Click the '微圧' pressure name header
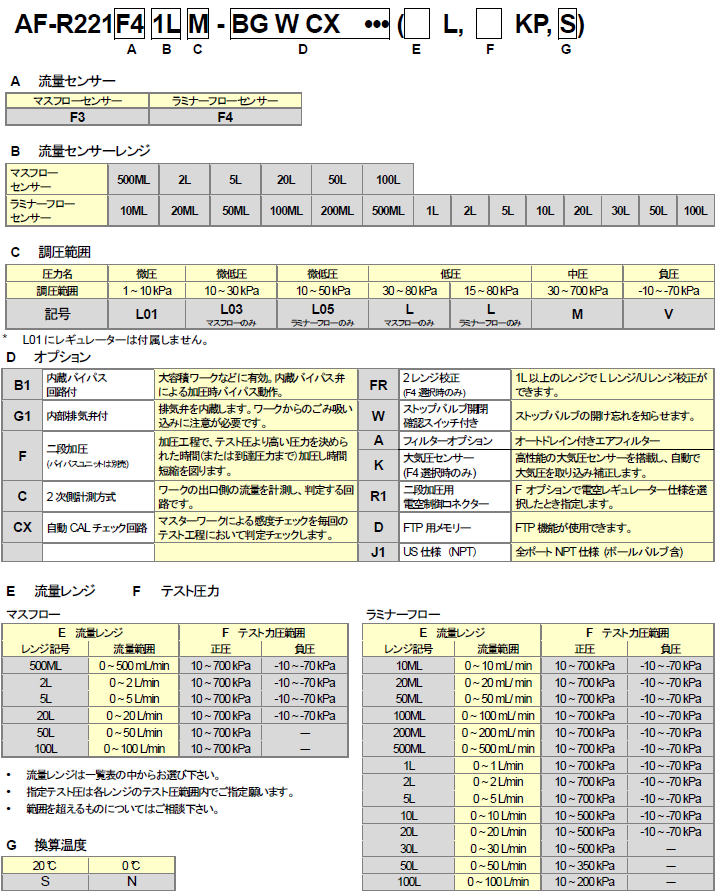Screen dimensions: 720x896 (147, 274)
